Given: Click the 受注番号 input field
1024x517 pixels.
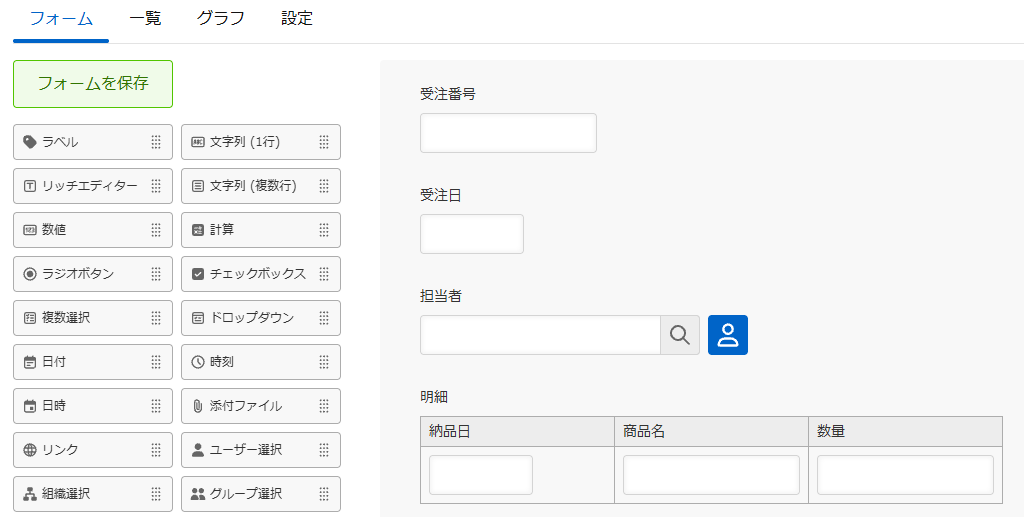Looking at the screenshot, I should pyautogui.click(x=508, y=133).
